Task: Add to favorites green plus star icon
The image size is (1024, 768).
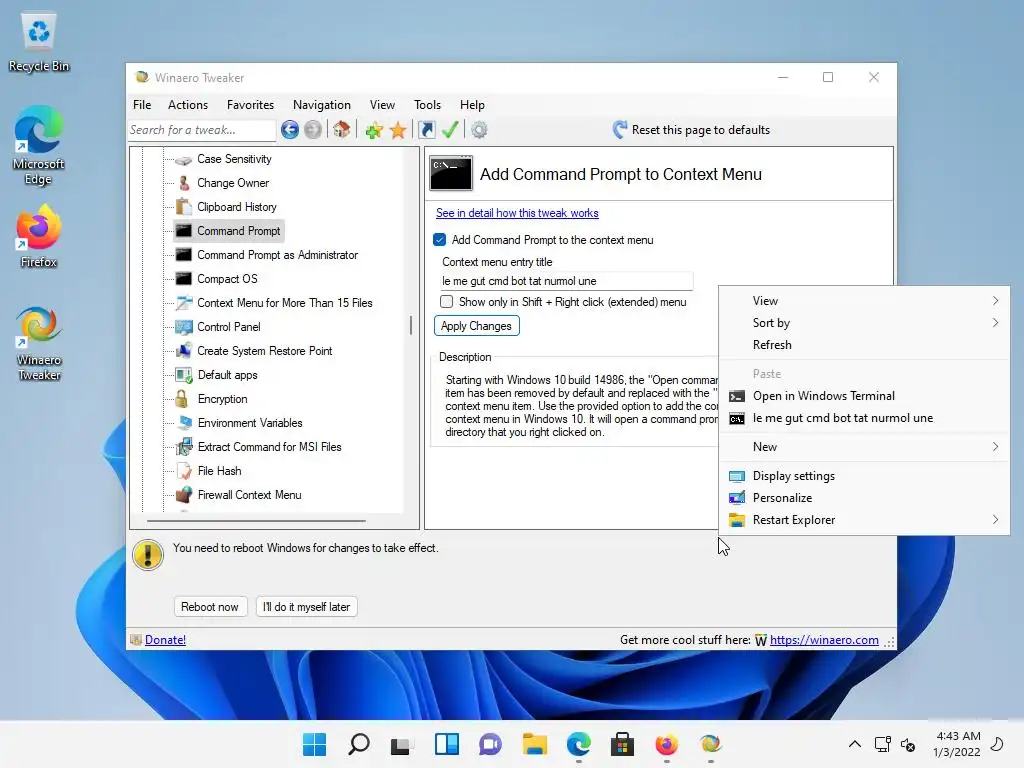Action: [374, 130]
